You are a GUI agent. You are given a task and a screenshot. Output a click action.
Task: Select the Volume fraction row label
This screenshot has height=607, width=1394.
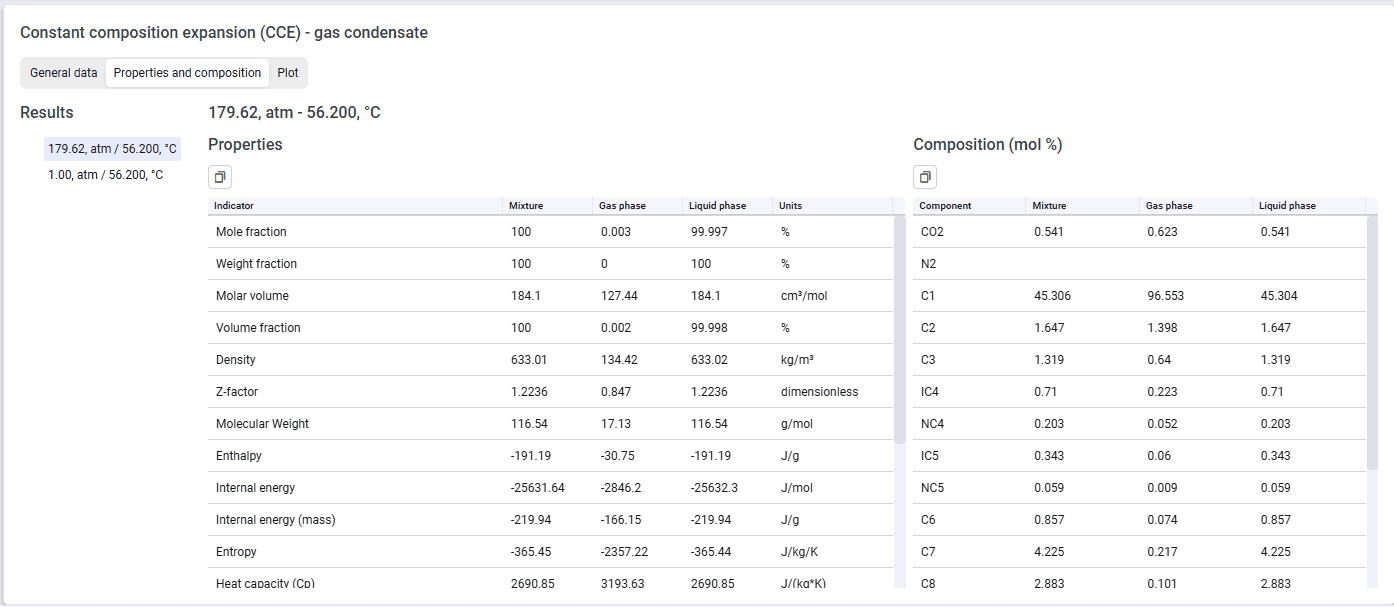tap(258, 328)
